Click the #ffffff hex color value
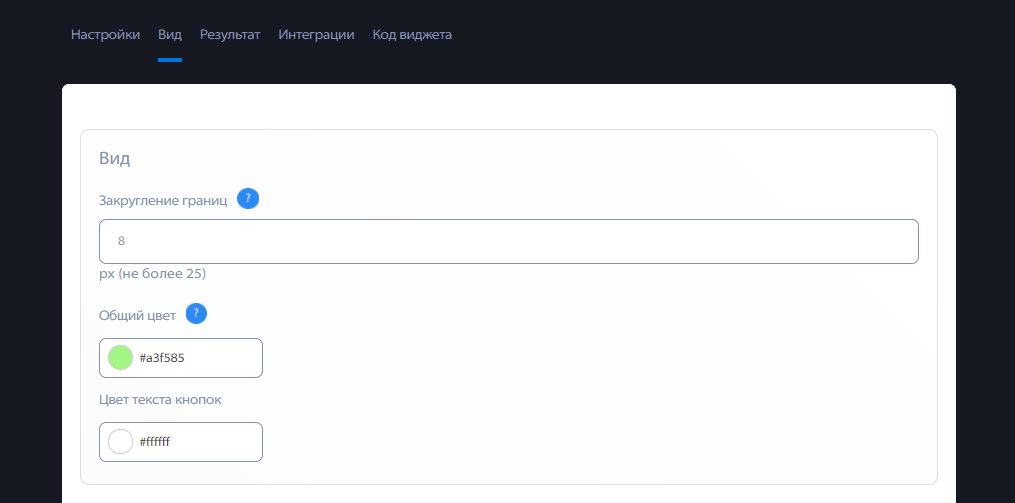This screenshot has width=1015, height=503. pos(155,442)
